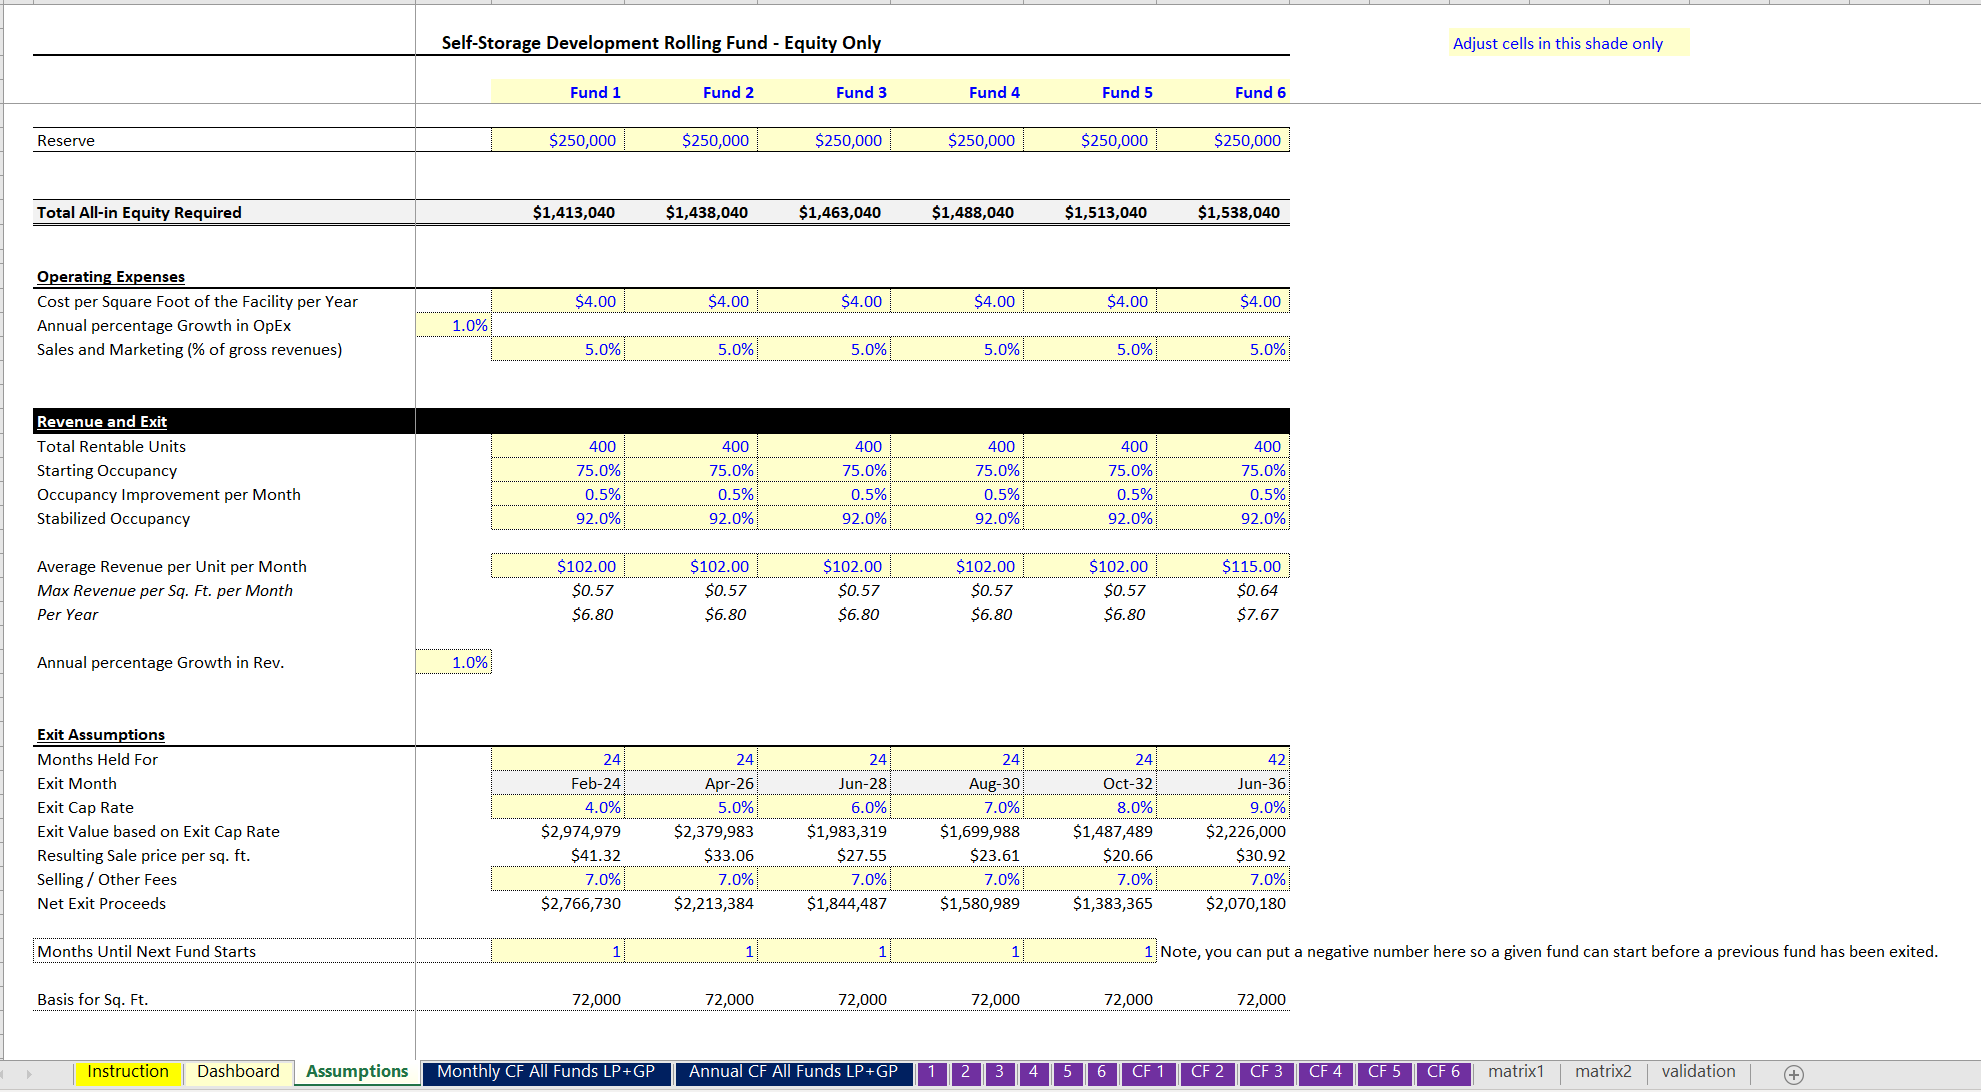This screenshot has height=1092, width=1981.
Task: Select the matrix1 sheet tab
Action: [x=1517, y=1071]
